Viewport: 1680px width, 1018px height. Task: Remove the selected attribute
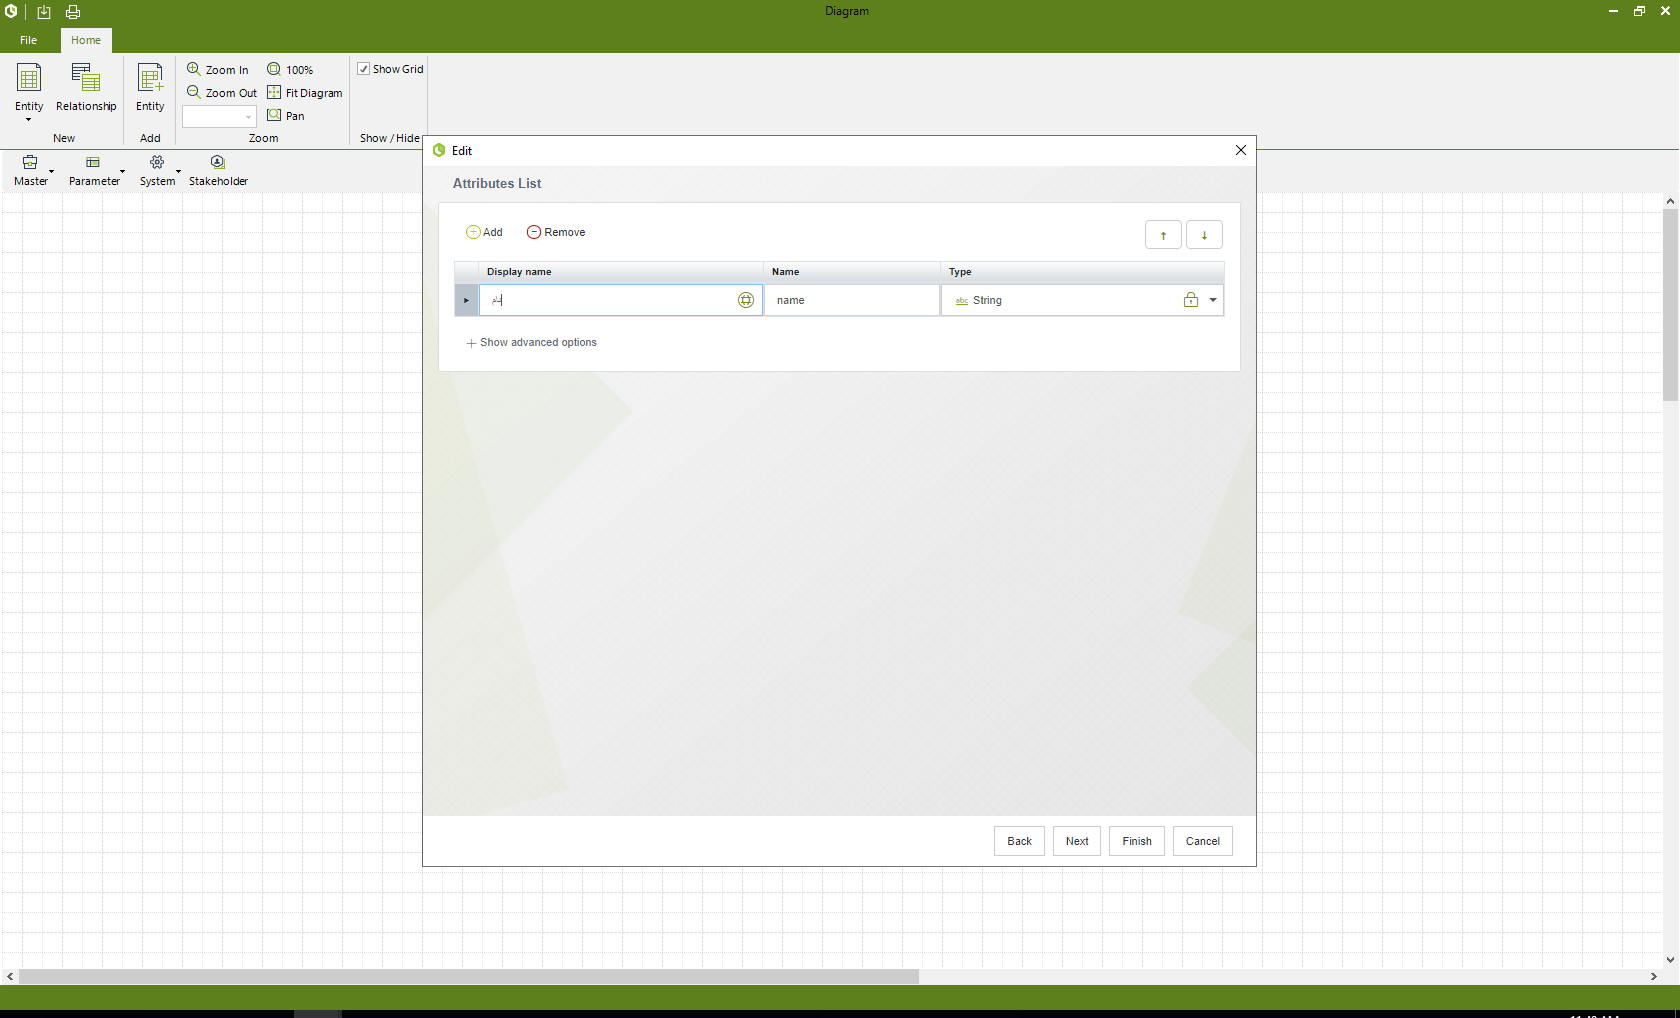556,232
